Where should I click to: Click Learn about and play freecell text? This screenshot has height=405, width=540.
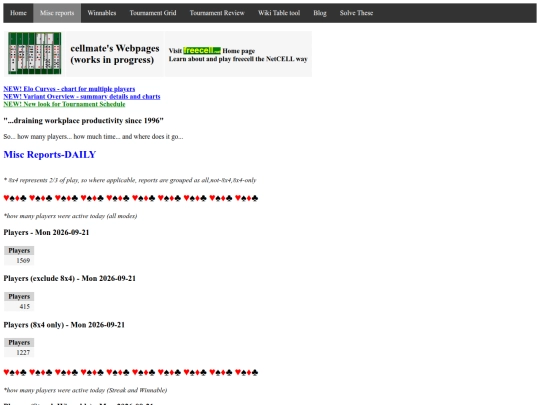(x=238, y=59)
